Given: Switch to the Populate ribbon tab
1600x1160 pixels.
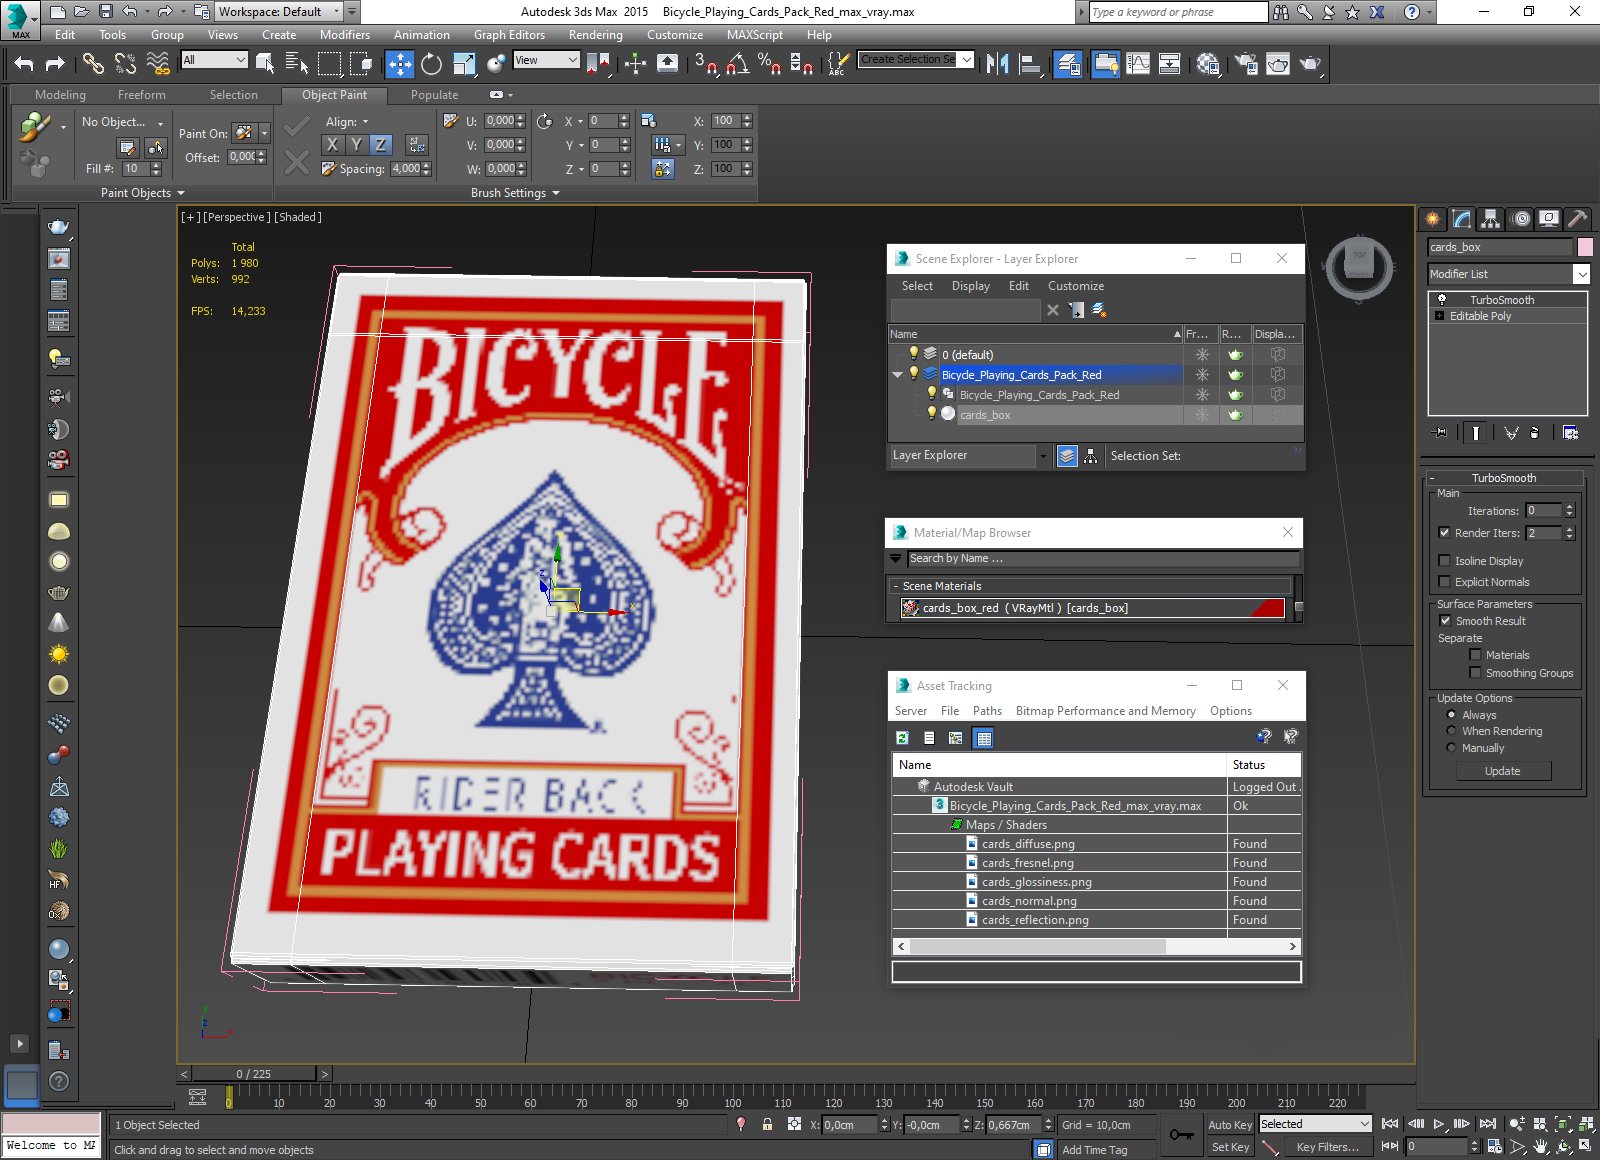Looking at the screenshot, I should [435, 95].
